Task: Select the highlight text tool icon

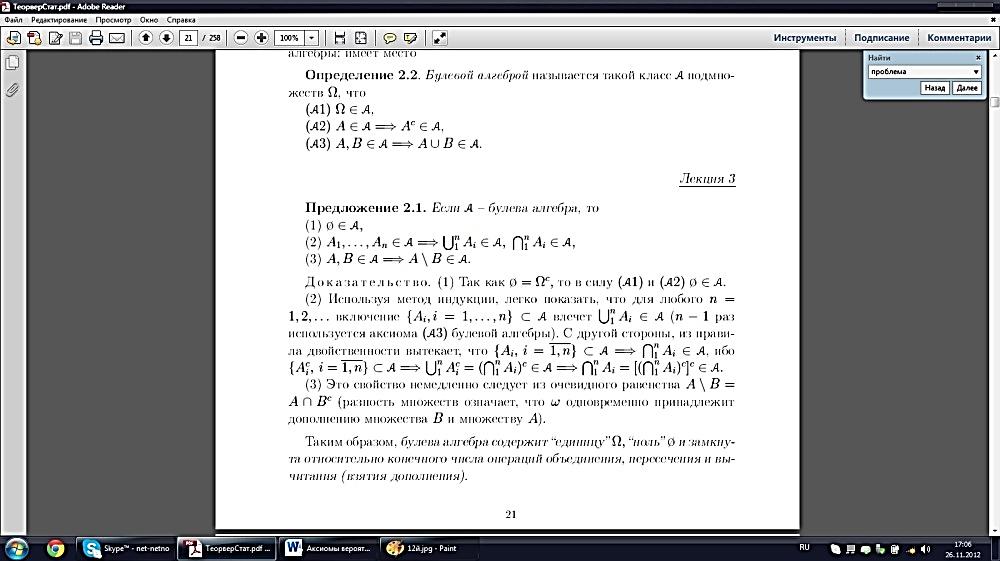Action: click(410, 38)
